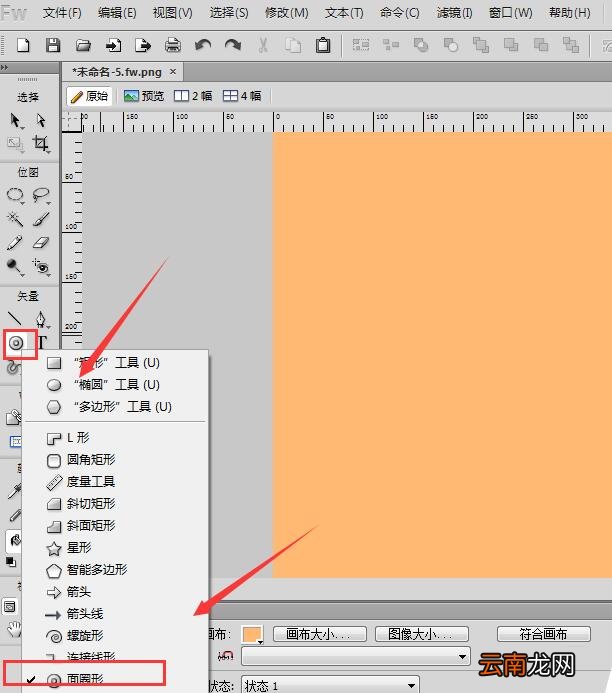Collapse the toolbox with double-arrow expander
The image size is (612, 693).
coord(4,67)
